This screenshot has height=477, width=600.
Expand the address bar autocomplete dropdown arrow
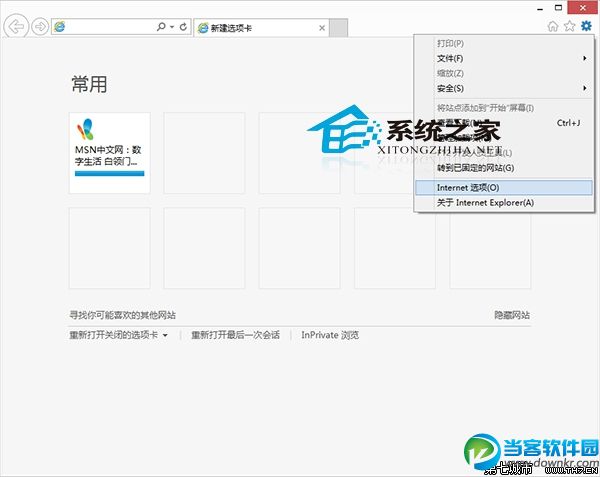click(172, 27)
